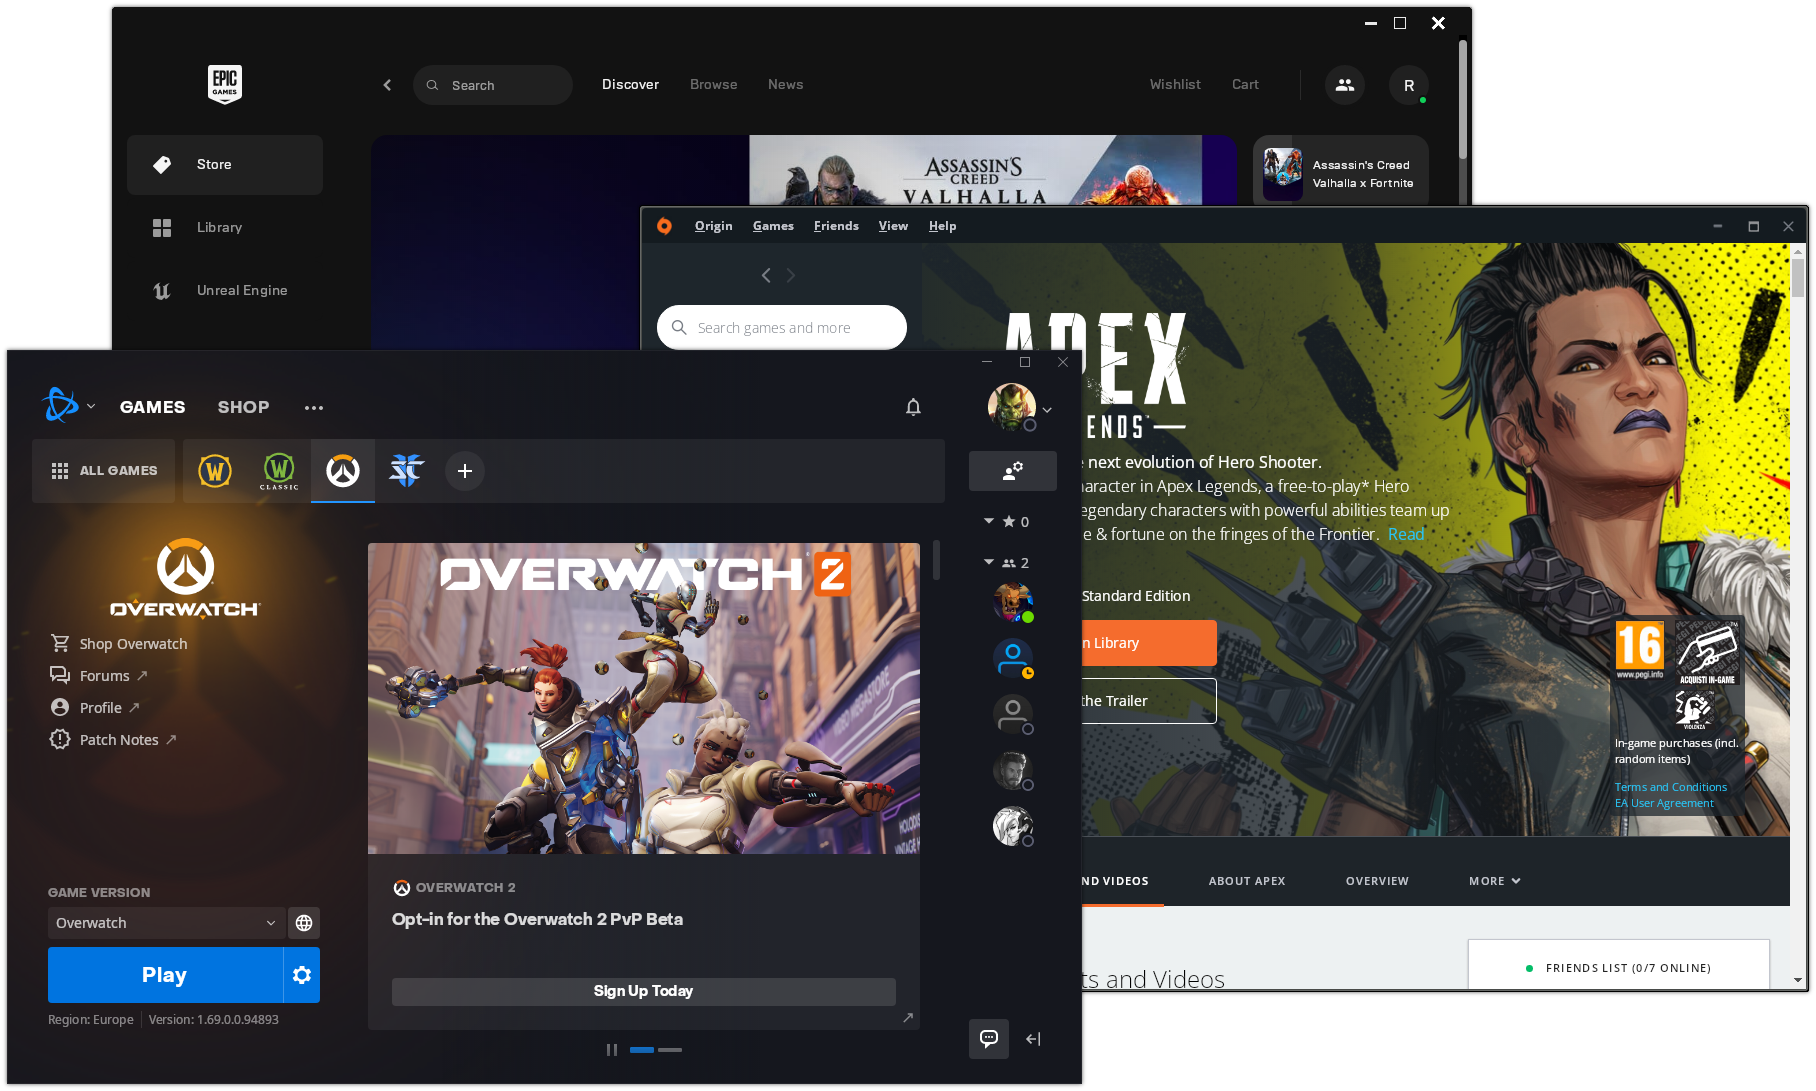Open Play options gear settings

(302, 975)
